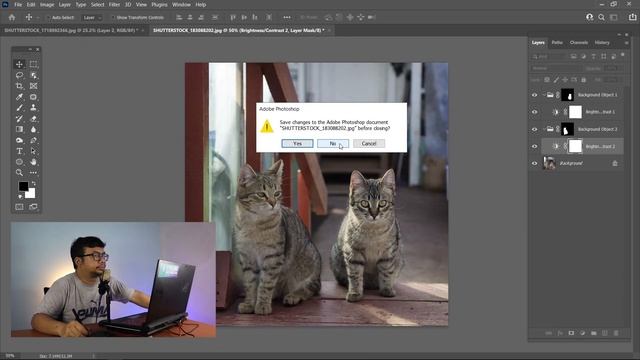Switch to the Channels tab
Viewport: 640px width, 360px height.
tap(579, 42)
